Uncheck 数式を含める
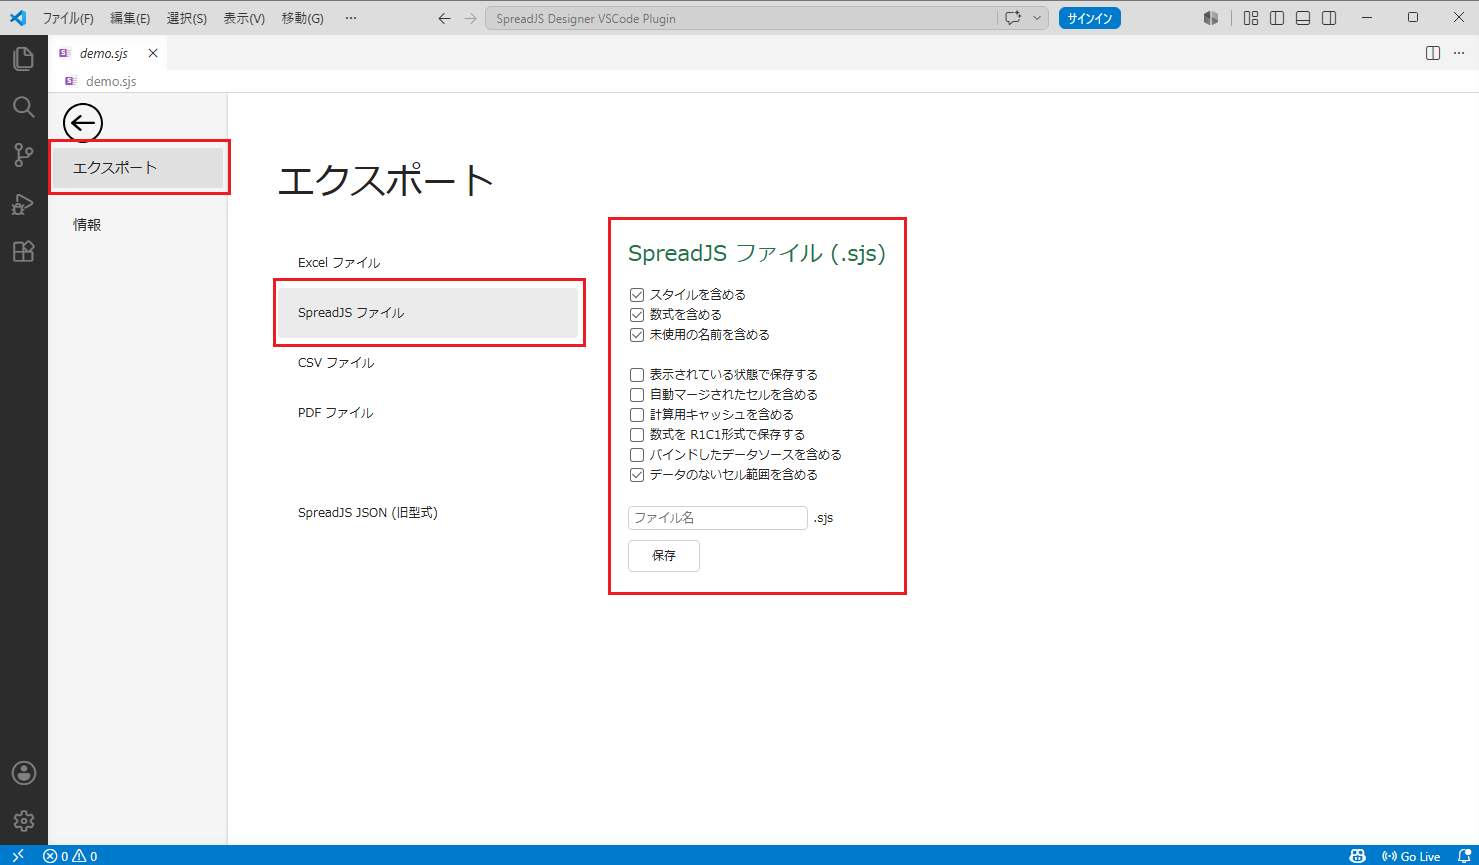 tap(637, 315)
